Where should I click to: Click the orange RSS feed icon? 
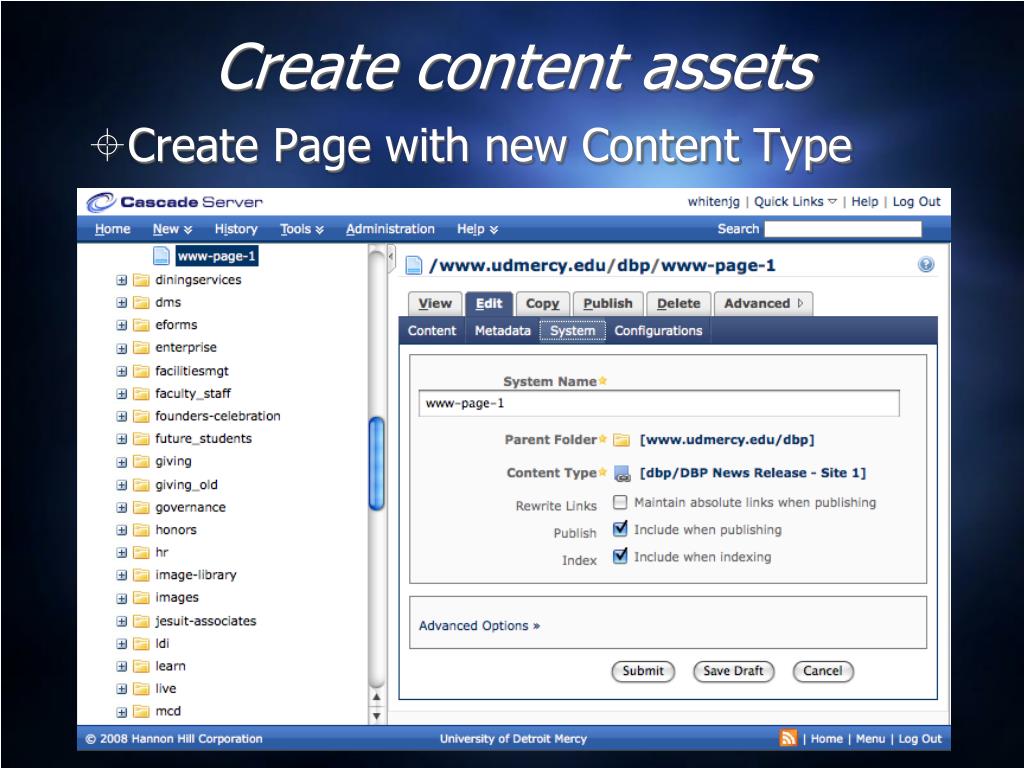coord(788,738)
